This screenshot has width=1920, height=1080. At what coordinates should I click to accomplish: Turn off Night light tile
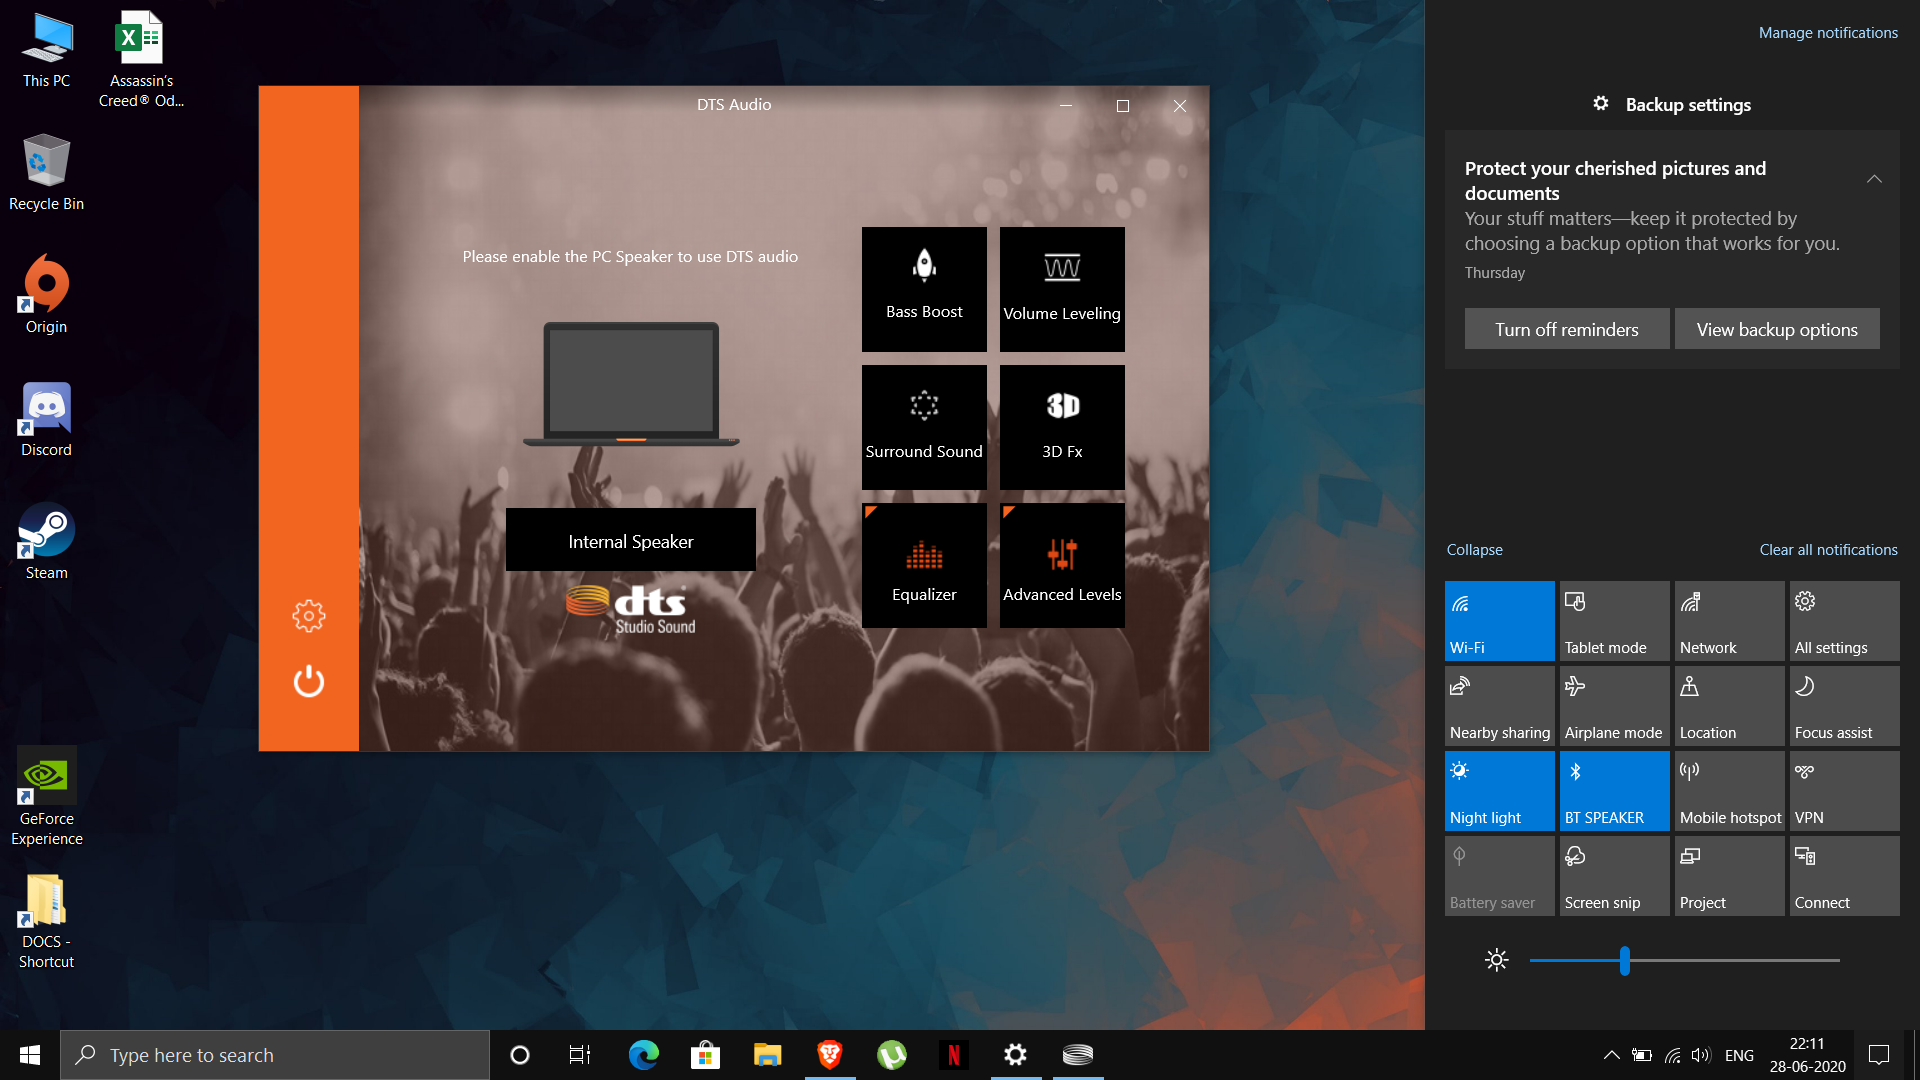[x=1499, y=790]
